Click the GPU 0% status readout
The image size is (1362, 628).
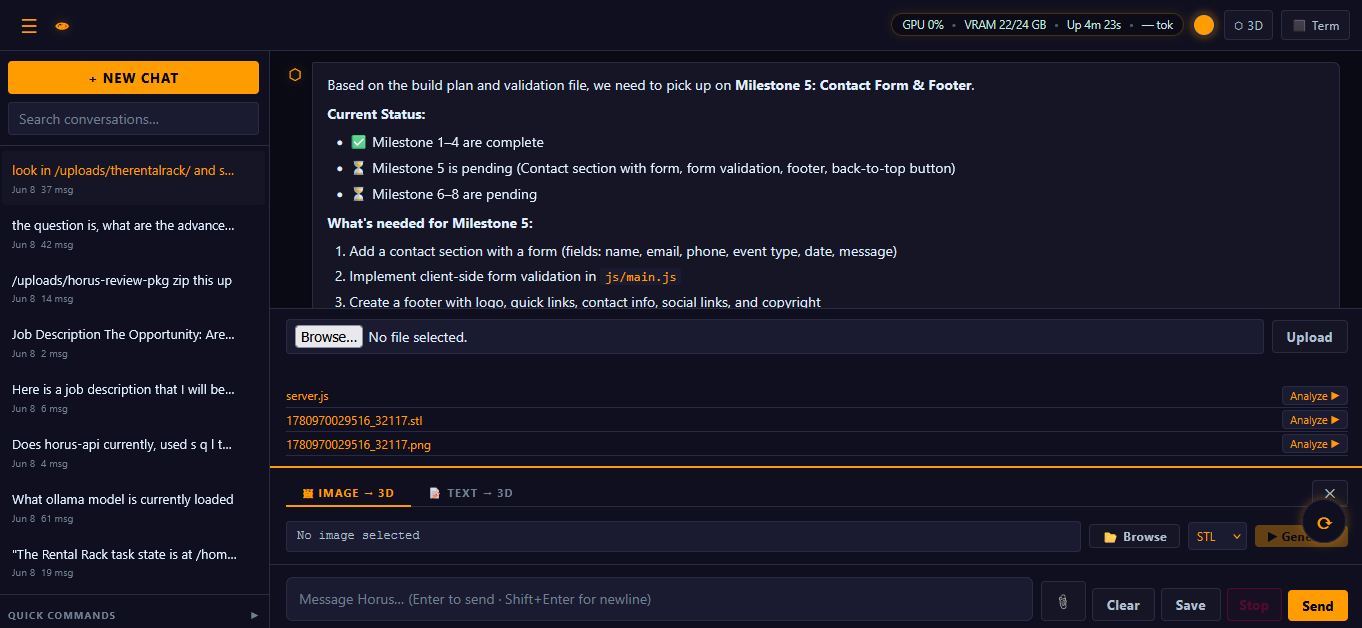(x=922, y=25)
